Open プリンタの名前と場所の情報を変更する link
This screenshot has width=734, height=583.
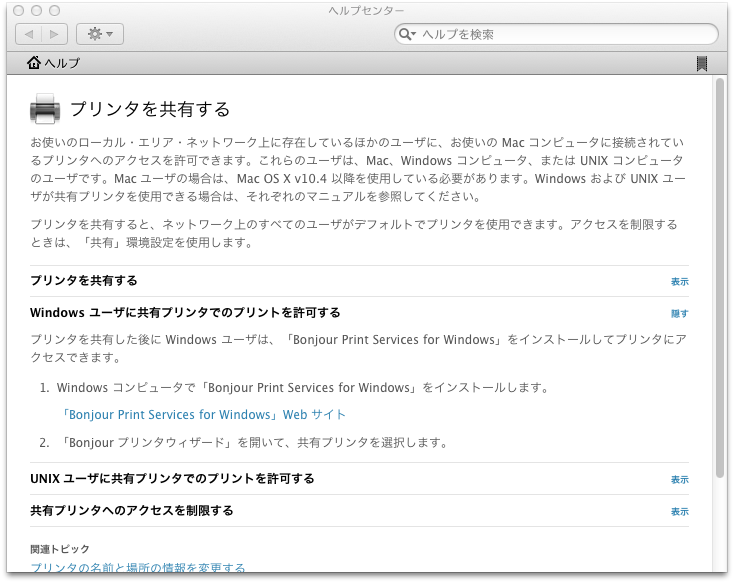click(x=138, y=568)
